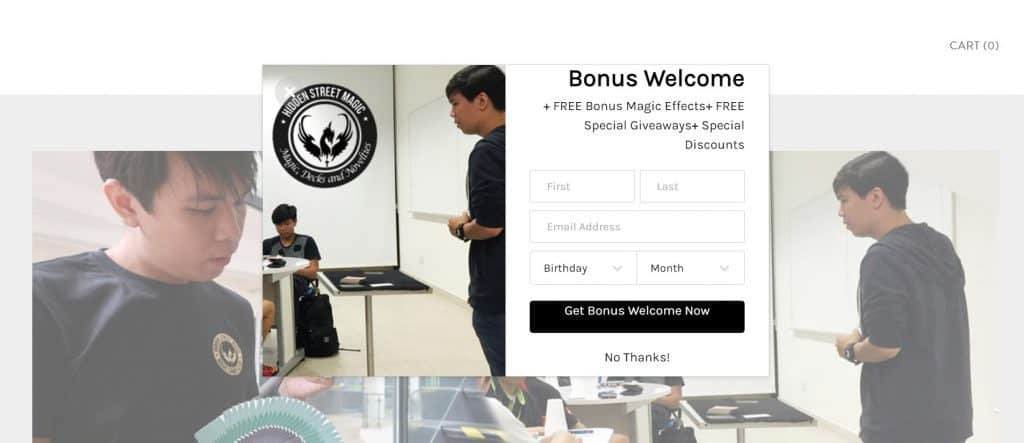Click the gold emblem on black t-shirt
The width and height of the screenshot is (1024, 443).
[x=227, y=353]
